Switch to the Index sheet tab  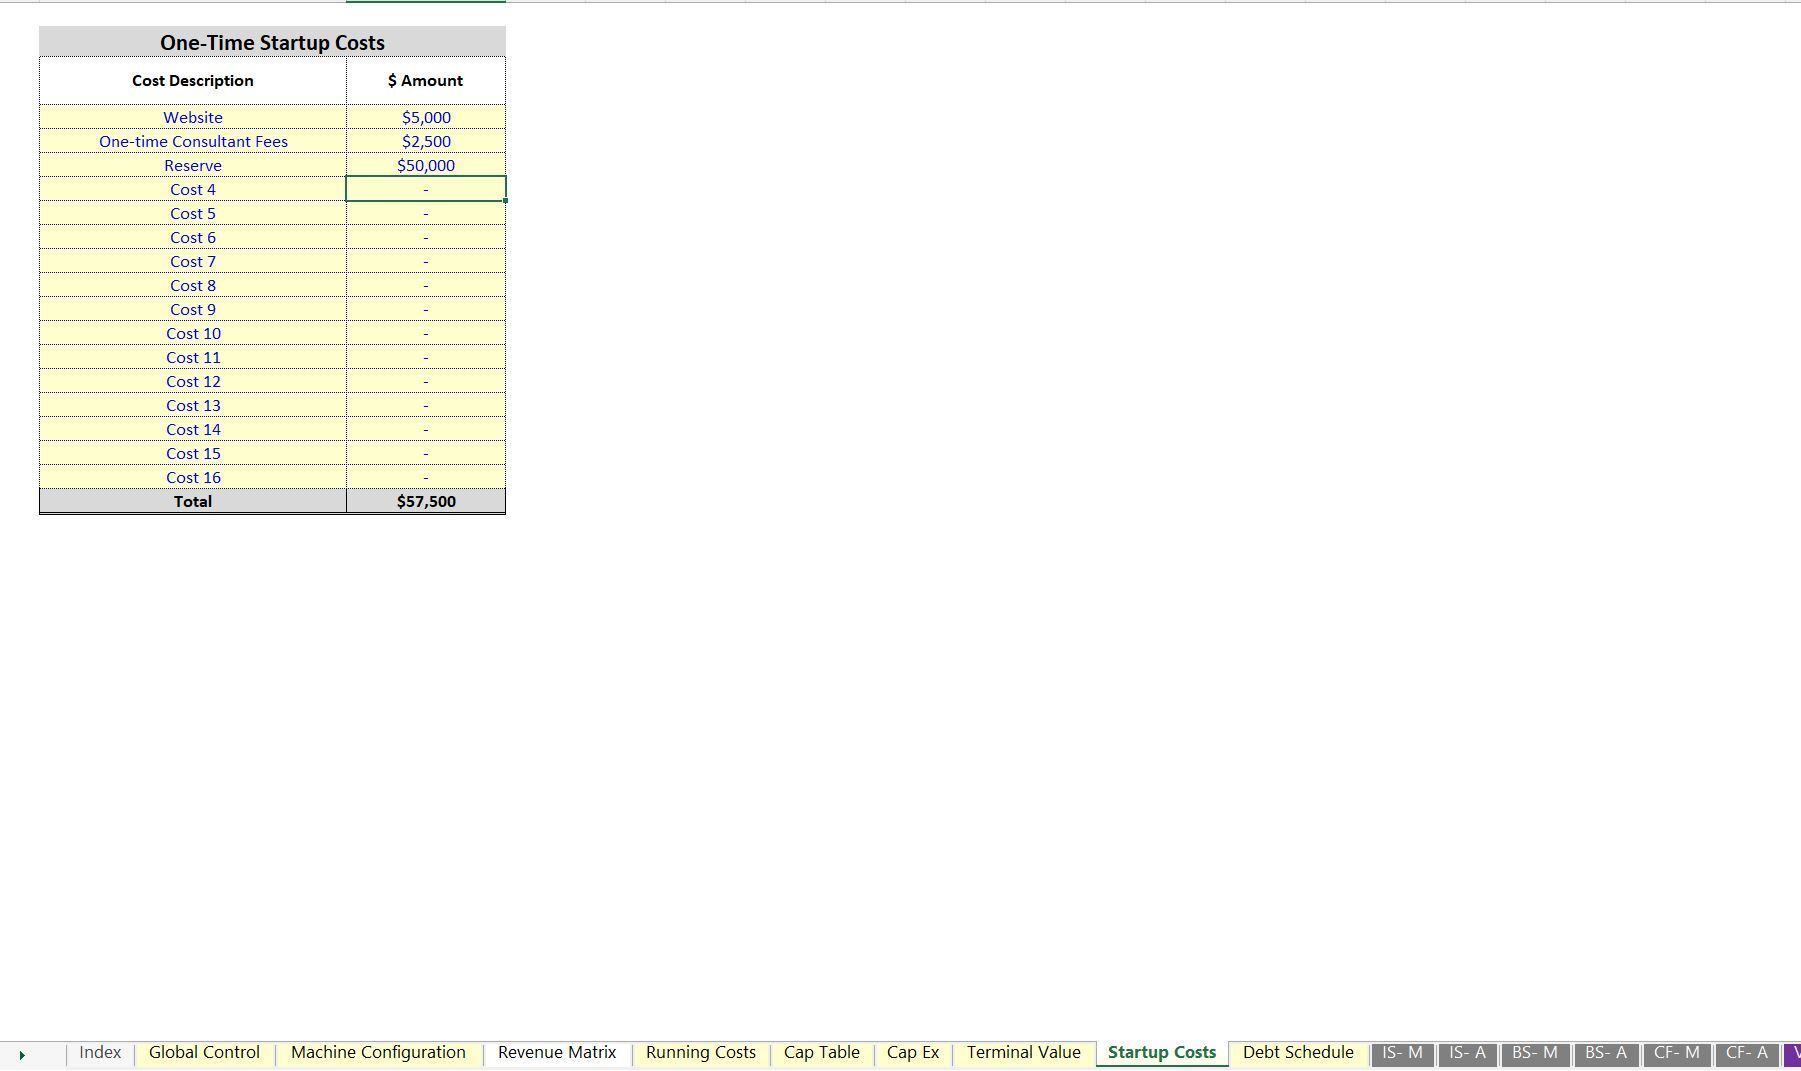tap(99, 1052)
